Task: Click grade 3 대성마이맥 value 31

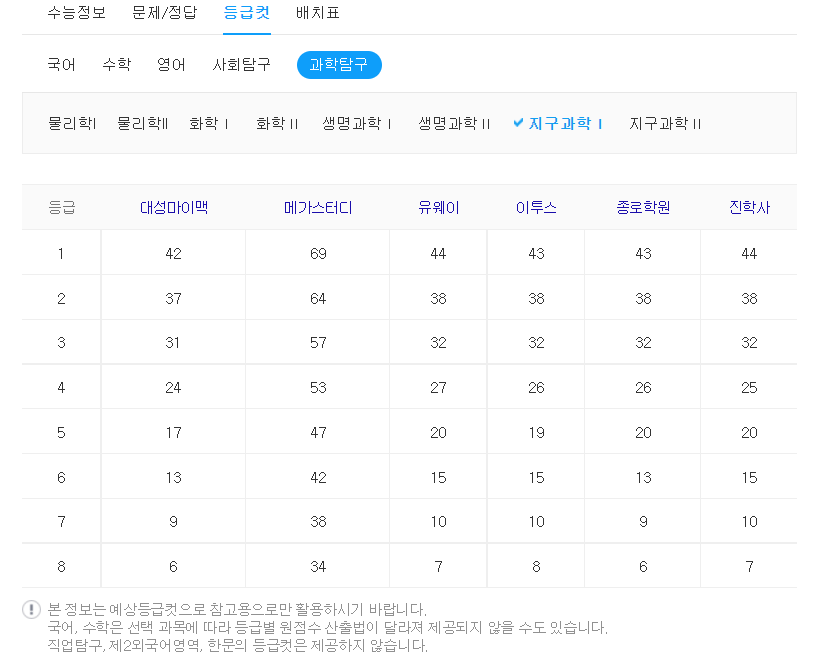Action: [x=172, y=343]
